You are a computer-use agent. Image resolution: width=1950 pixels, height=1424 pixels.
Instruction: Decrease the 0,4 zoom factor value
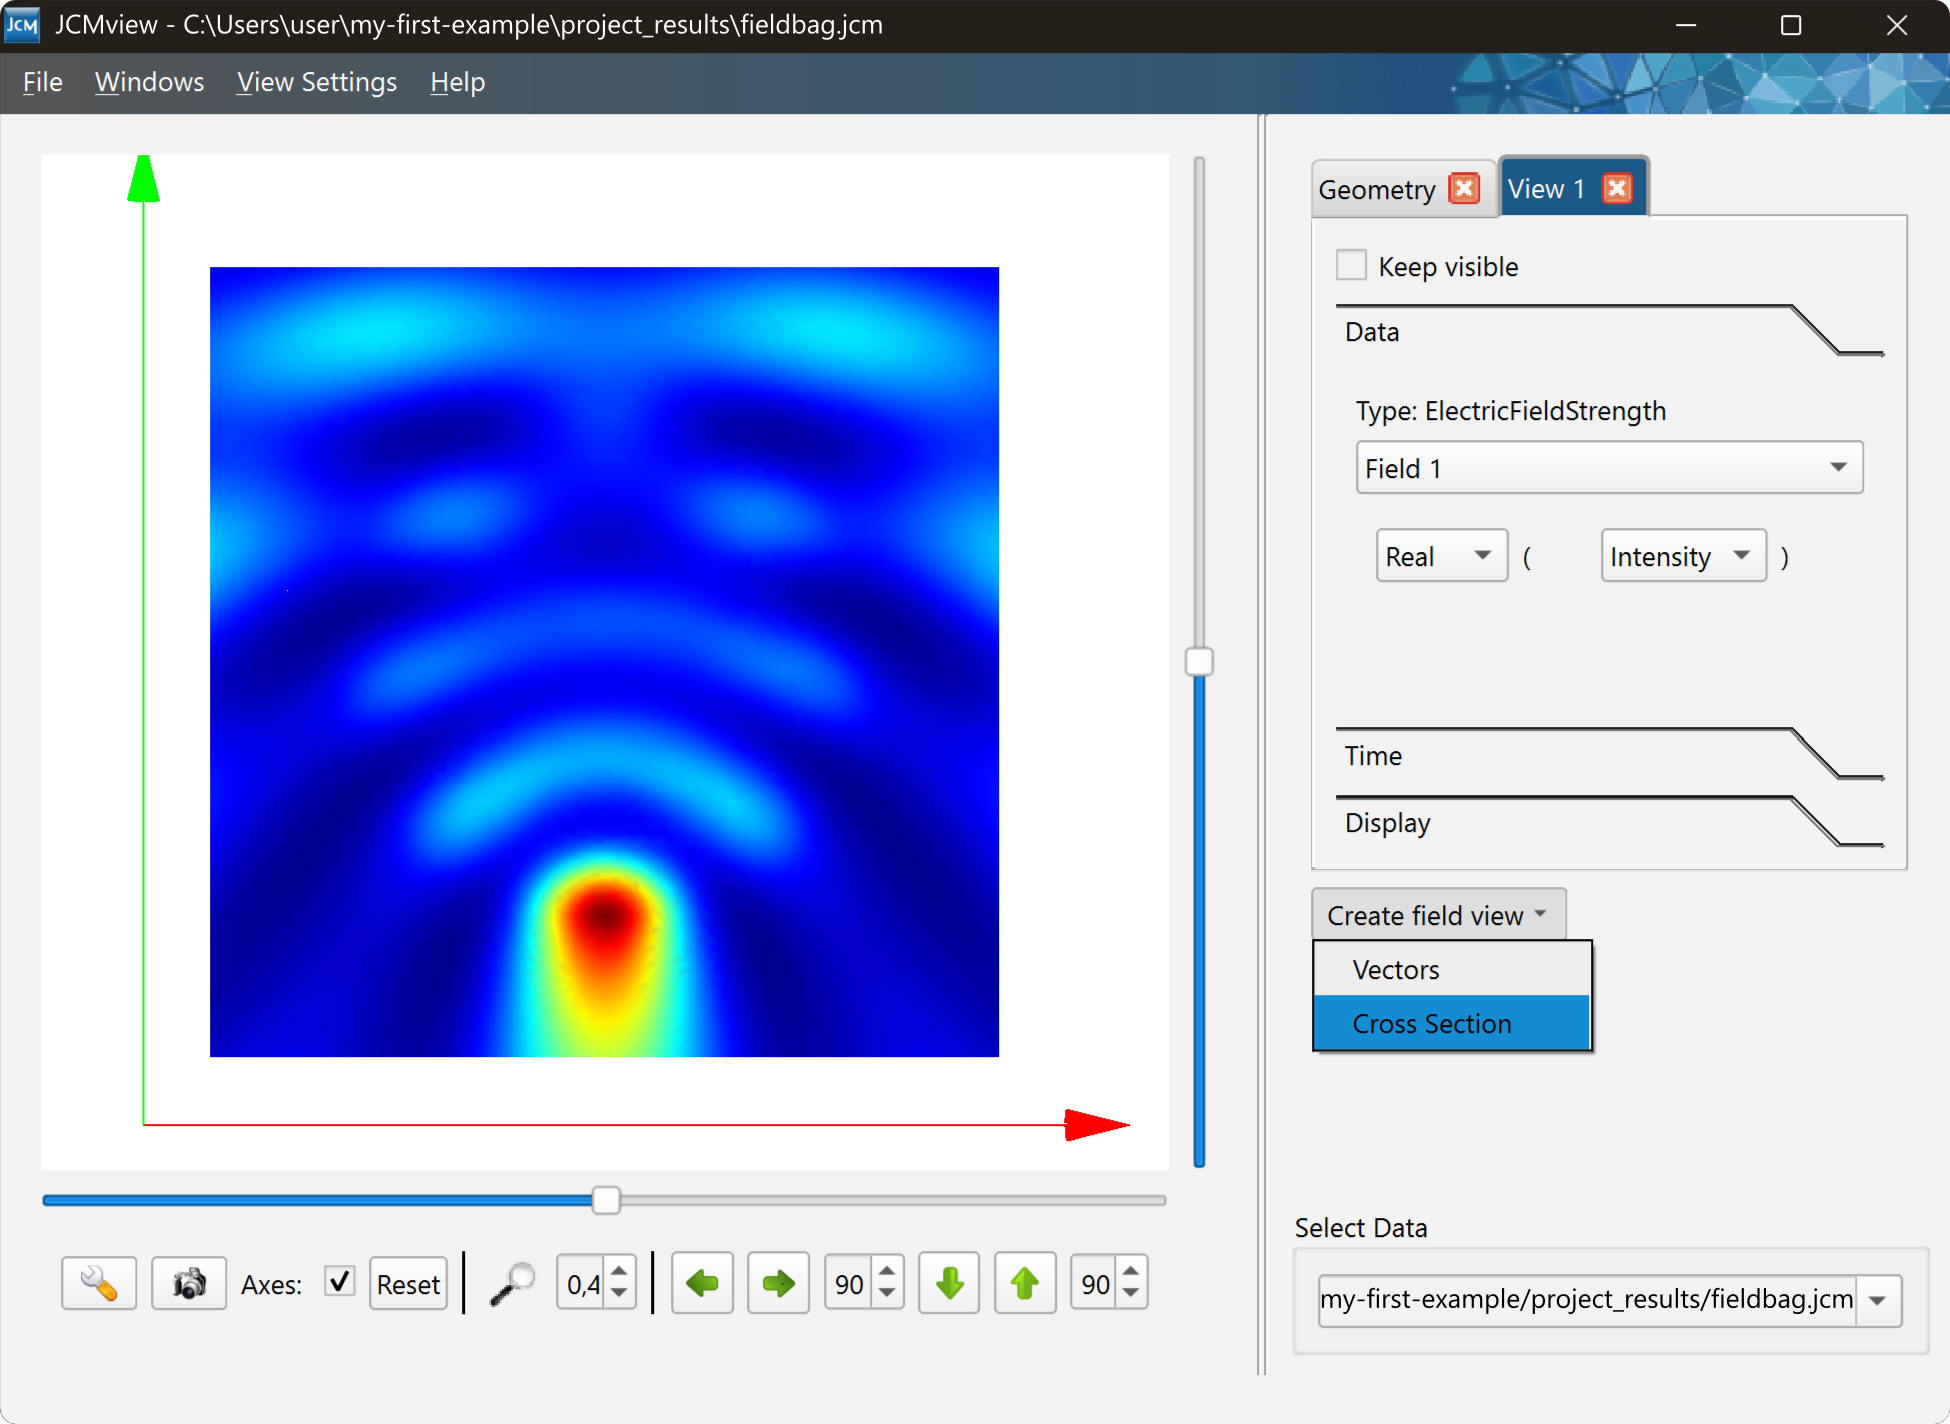click(619, 1294)
